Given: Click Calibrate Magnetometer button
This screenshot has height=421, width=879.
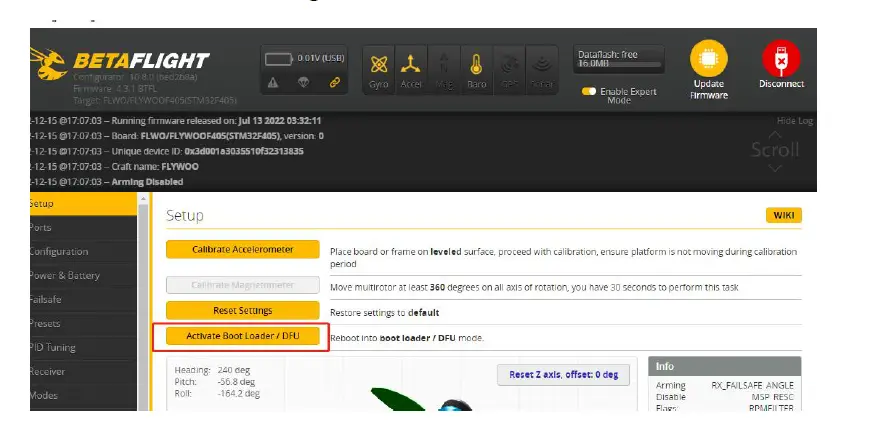Looking at the screenshot, I should tap(243, 285).
